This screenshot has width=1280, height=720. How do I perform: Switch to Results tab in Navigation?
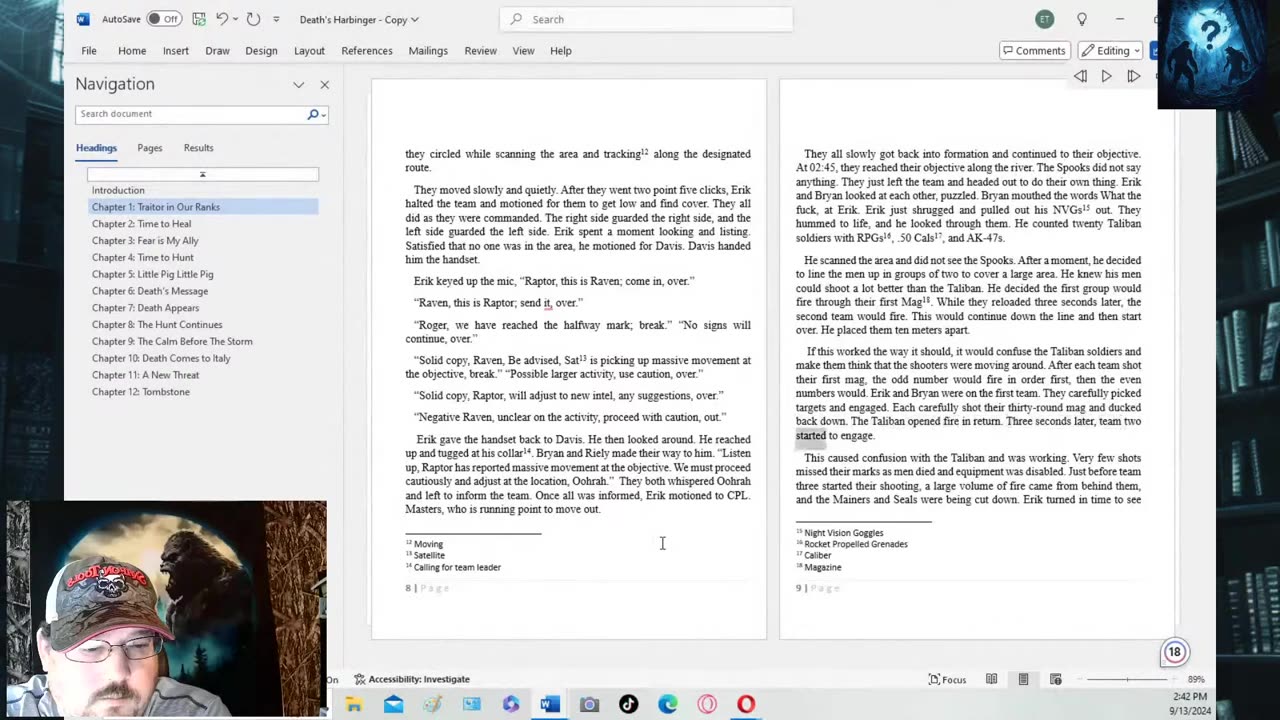tap(198, 148)
